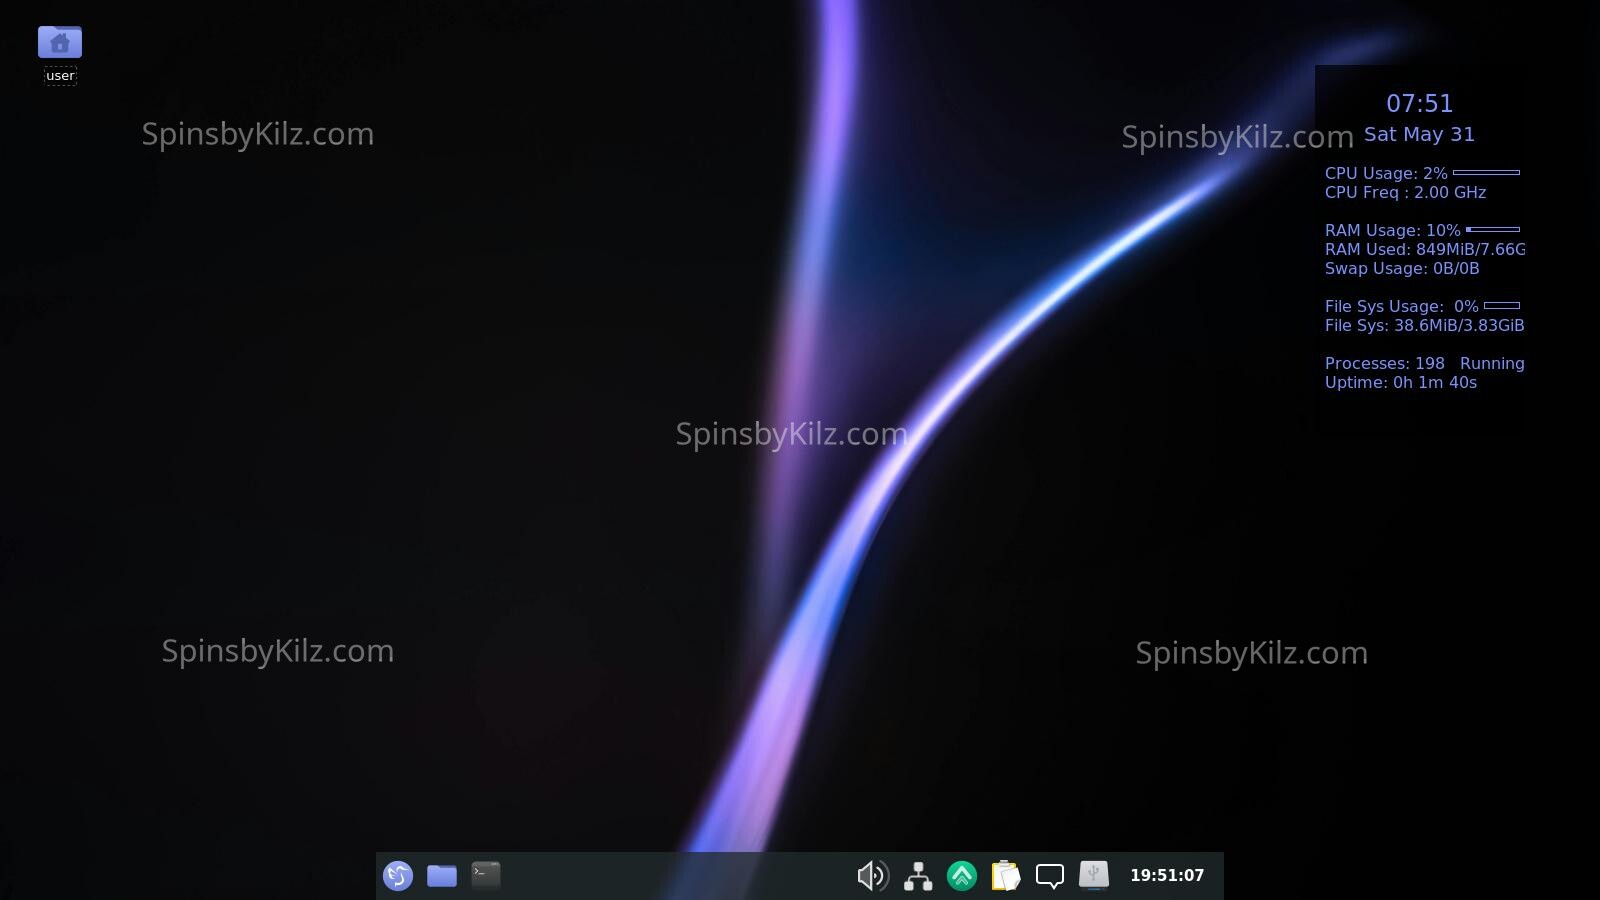
Task: Click the CPU Freq : 2.00 GHz line
Action: coord(1405,192)
